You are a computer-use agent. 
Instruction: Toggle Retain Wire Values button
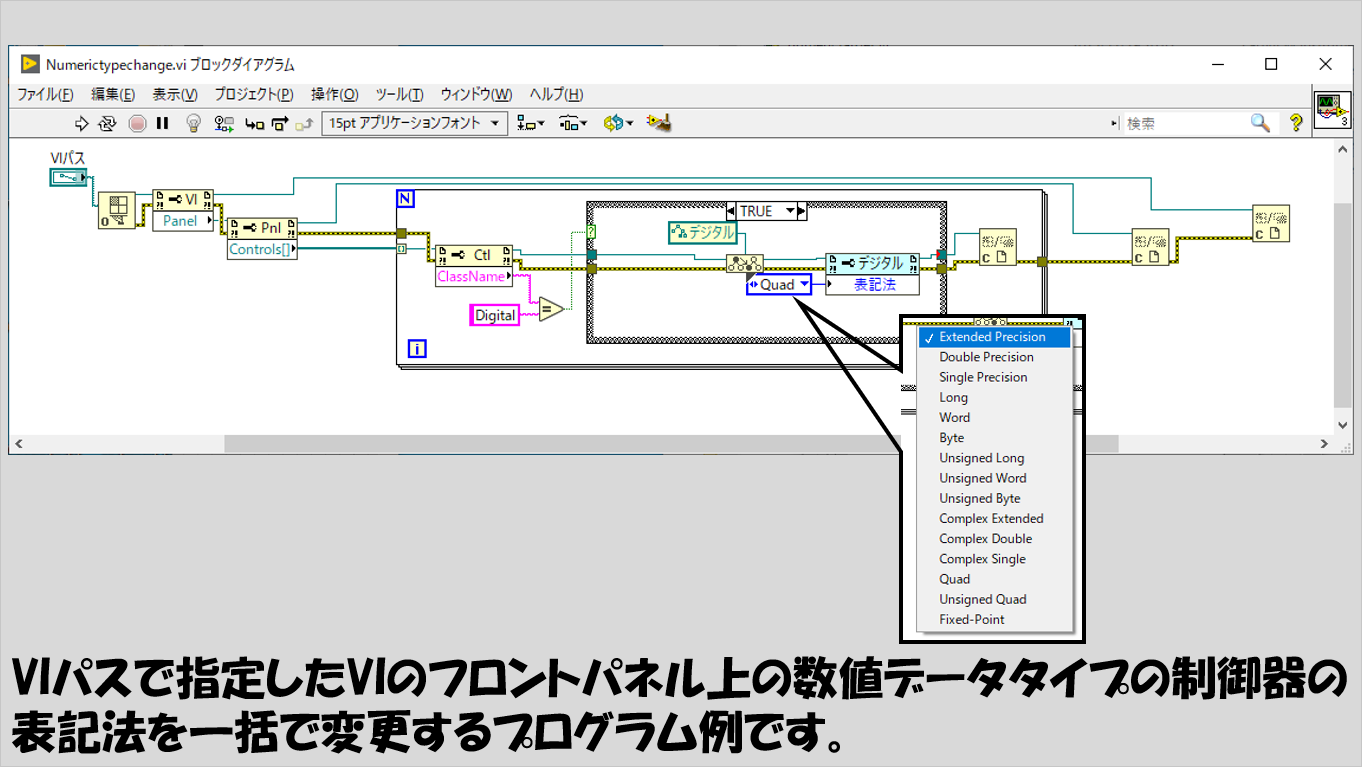[x=224, y=123]
